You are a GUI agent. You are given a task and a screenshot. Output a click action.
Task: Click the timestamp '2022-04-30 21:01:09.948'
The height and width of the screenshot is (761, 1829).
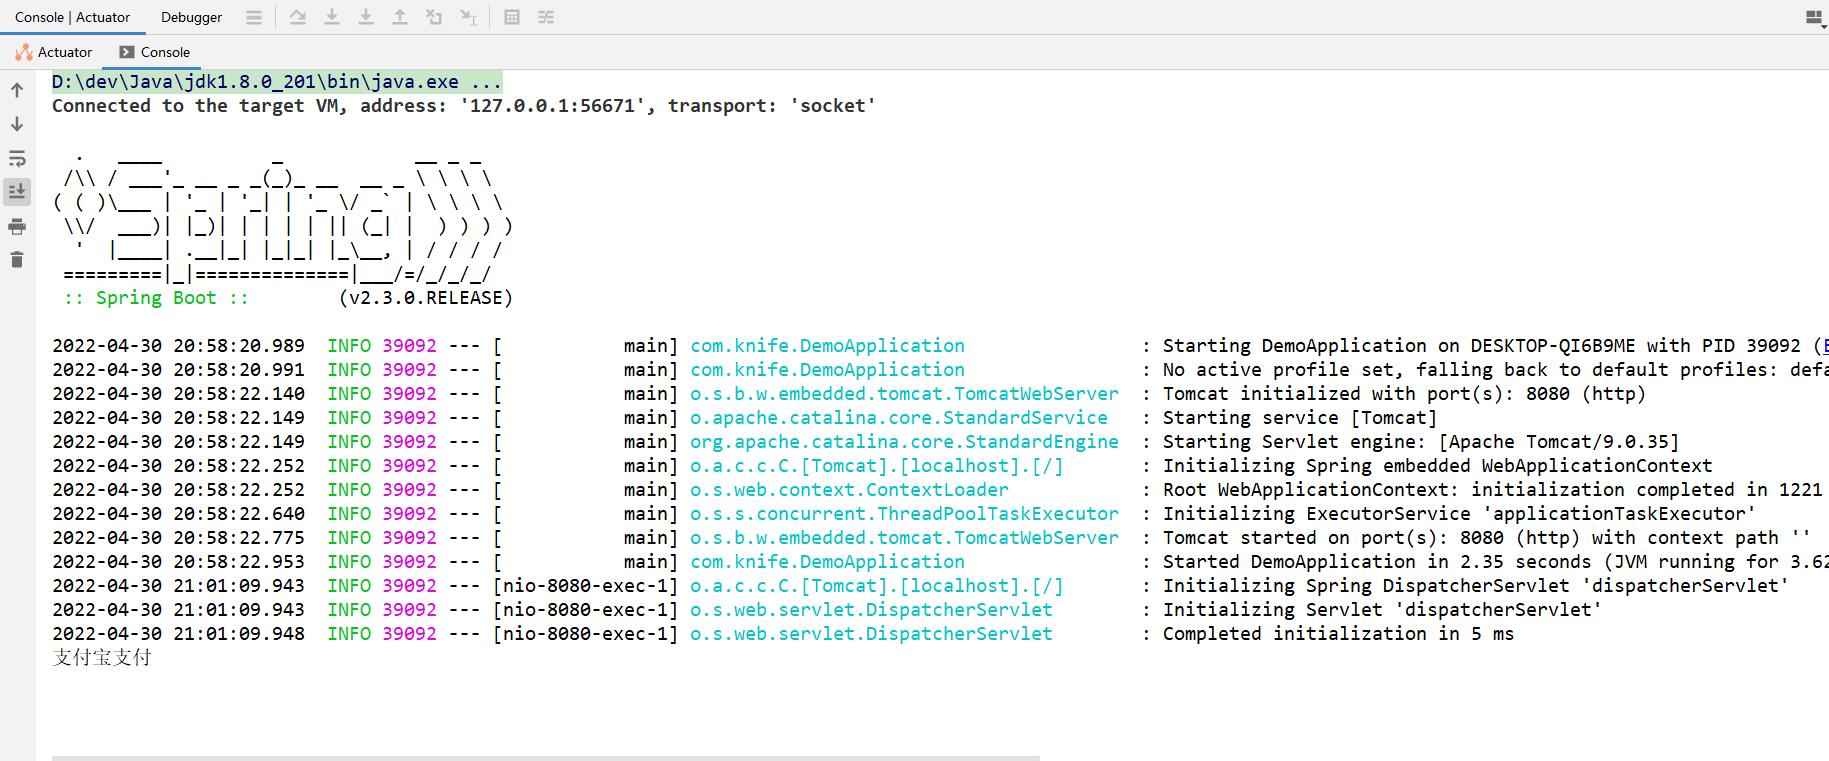coord(178,634)
